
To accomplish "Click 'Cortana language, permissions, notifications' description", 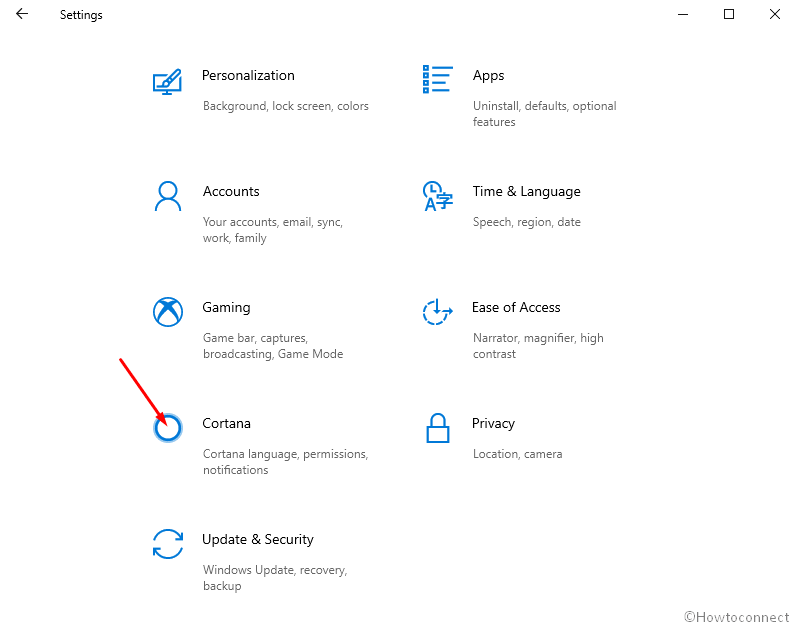I will (x=286, y=462).
